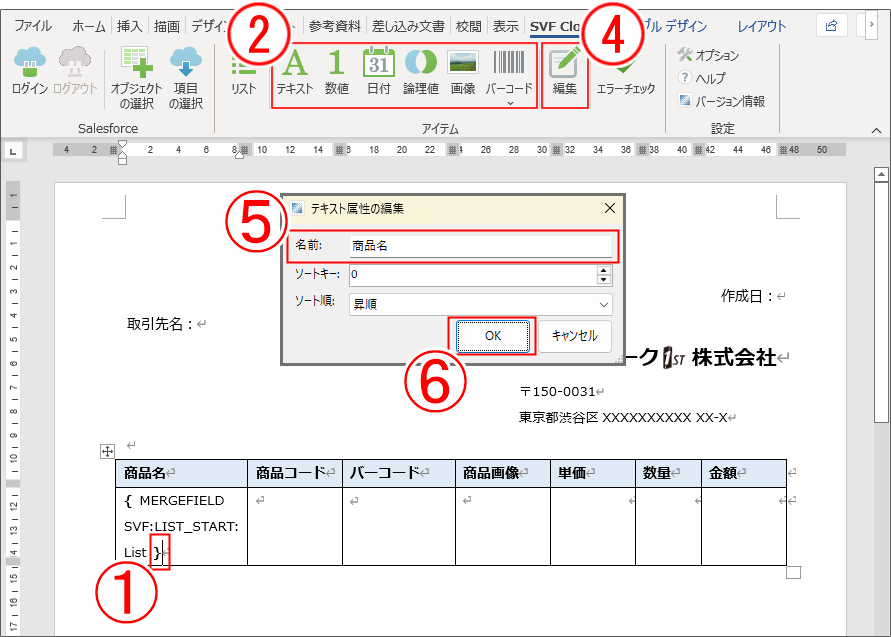Image resolution: width=891 pixels, height=637 pixels.
Task: Expand the バーコード dropdown arrow
Action: (x=508, y=101)
